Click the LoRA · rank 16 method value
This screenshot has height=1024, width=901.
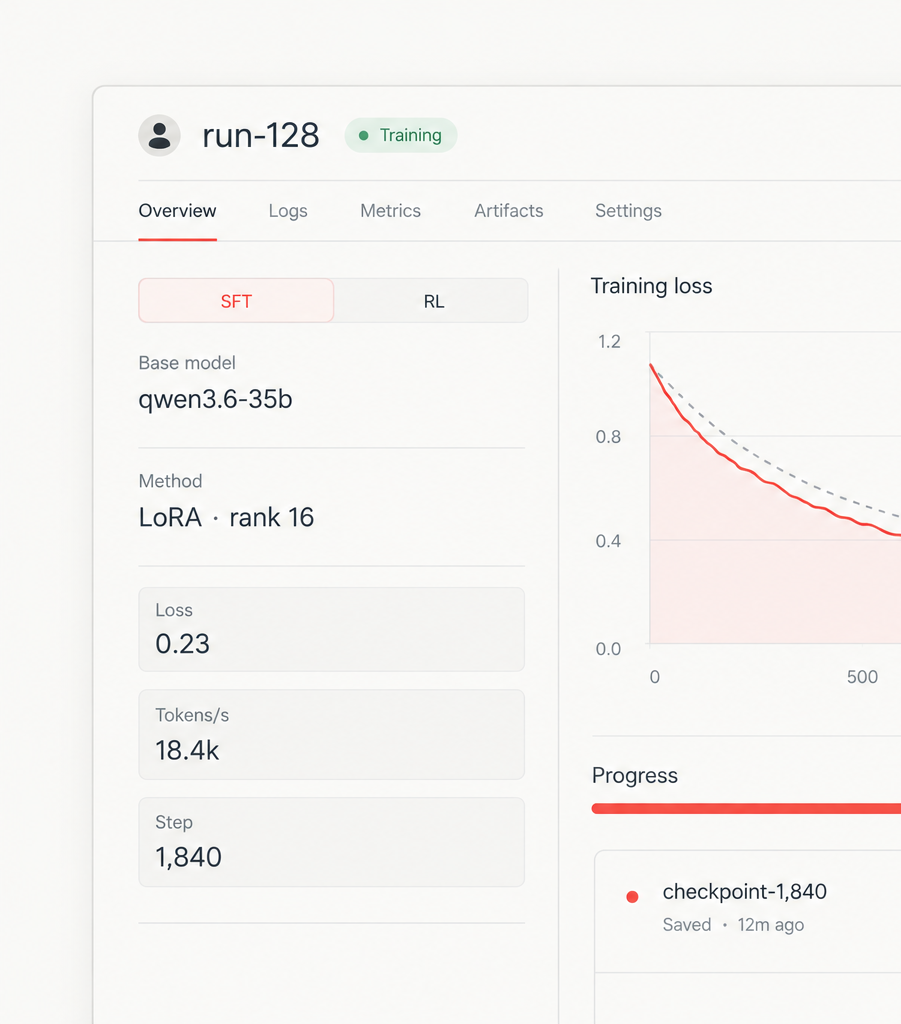point(226,517)
